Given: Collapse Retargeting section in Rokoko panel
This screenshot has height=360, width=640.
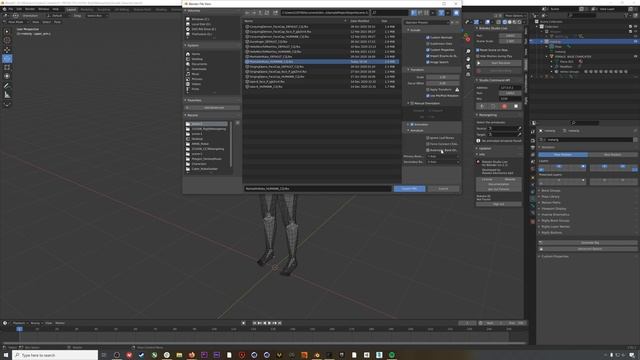Looking at the screenshot, I should point(487,115).
